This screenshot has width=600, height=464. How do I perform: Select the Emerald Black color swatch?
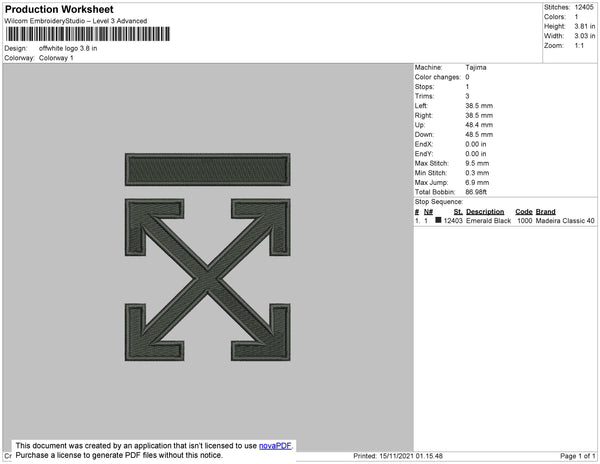pyautogui.click(x=438, y=220)
